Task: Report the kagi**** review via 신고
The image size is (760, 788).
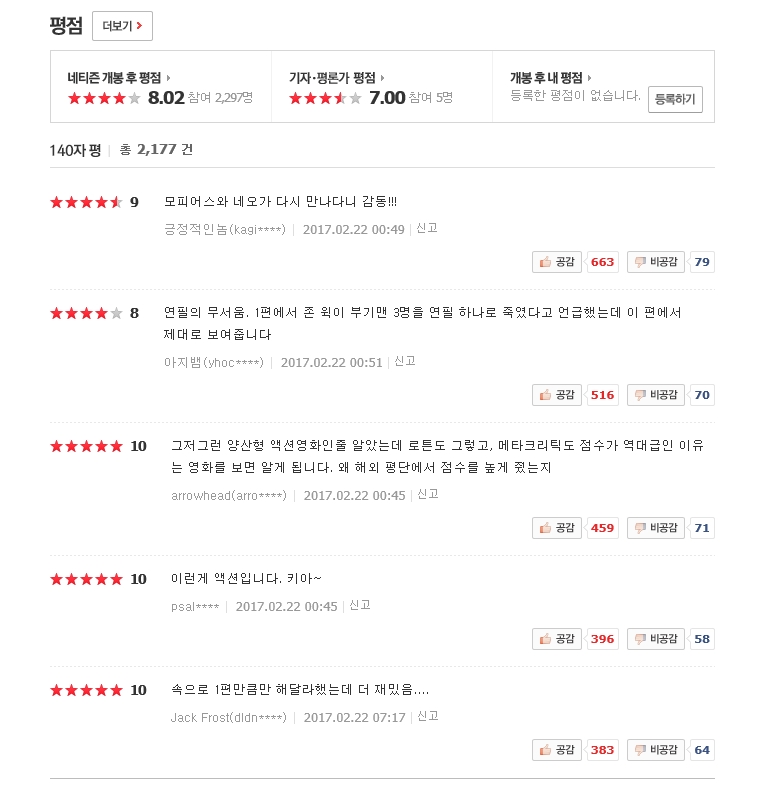Action: 427,229
